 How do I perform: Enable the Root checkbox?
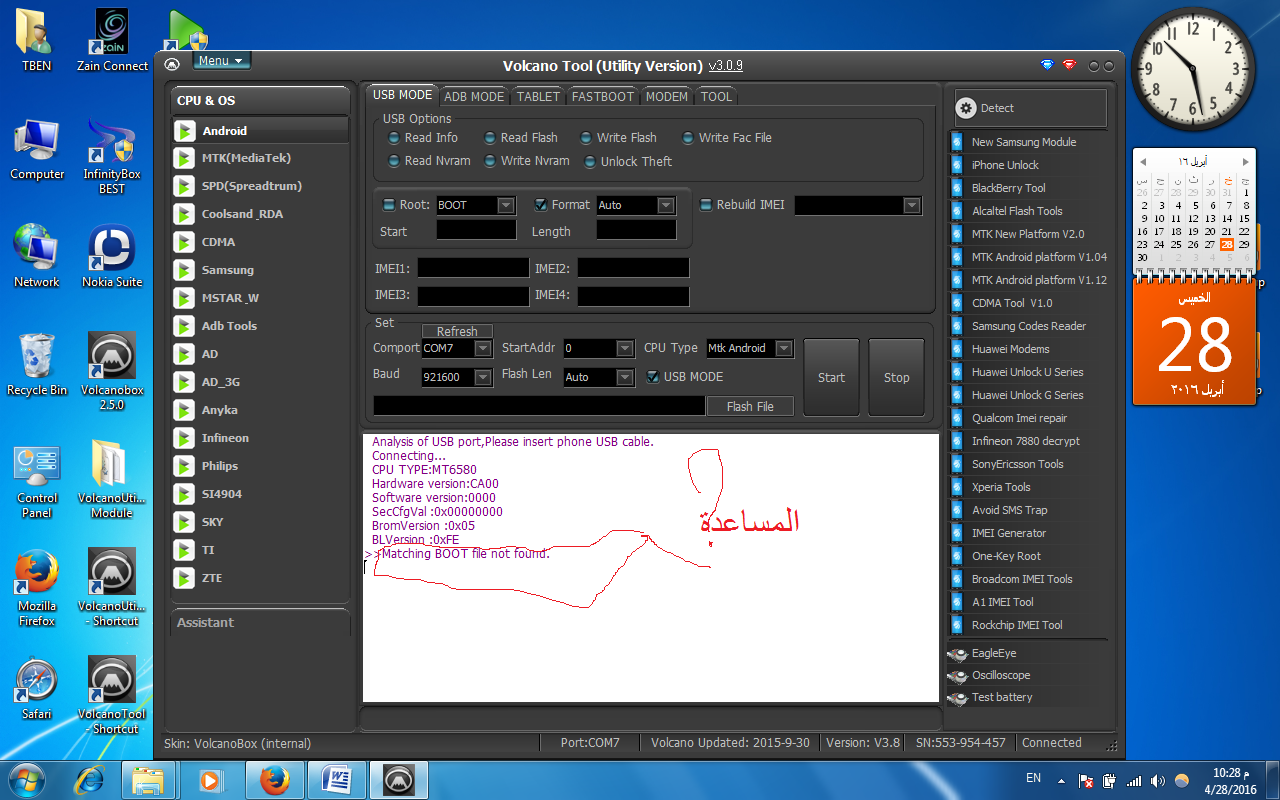click(x=389, y=205)
